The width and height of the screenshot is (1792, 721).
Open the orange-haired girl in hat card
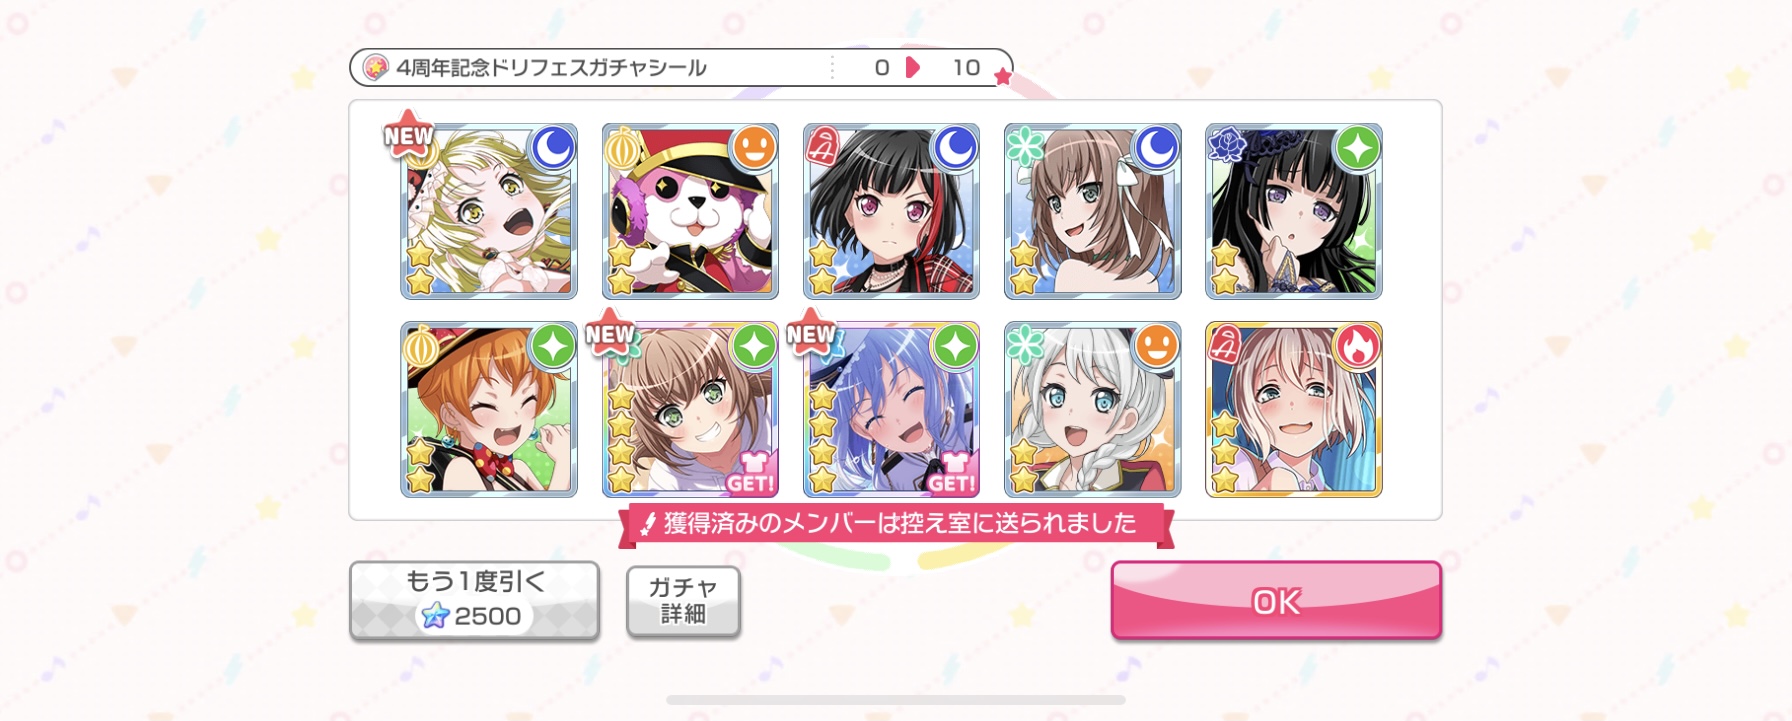pos(489,409)
